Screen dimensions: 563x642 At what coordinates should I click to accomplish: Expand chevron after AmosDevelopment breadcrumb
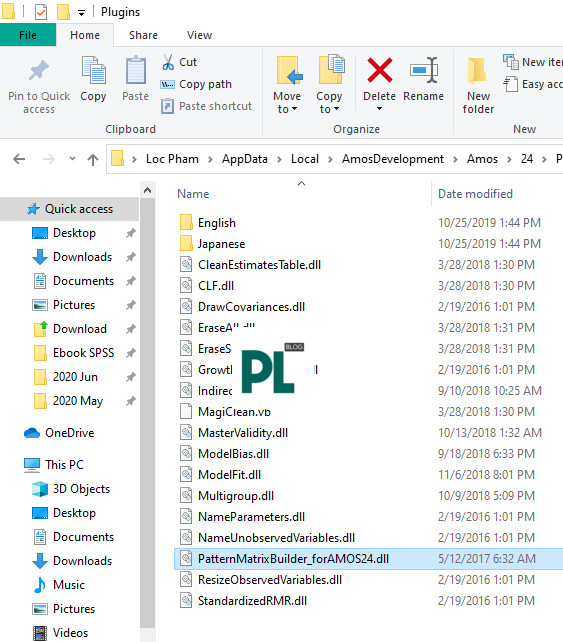tap(455, 159)
